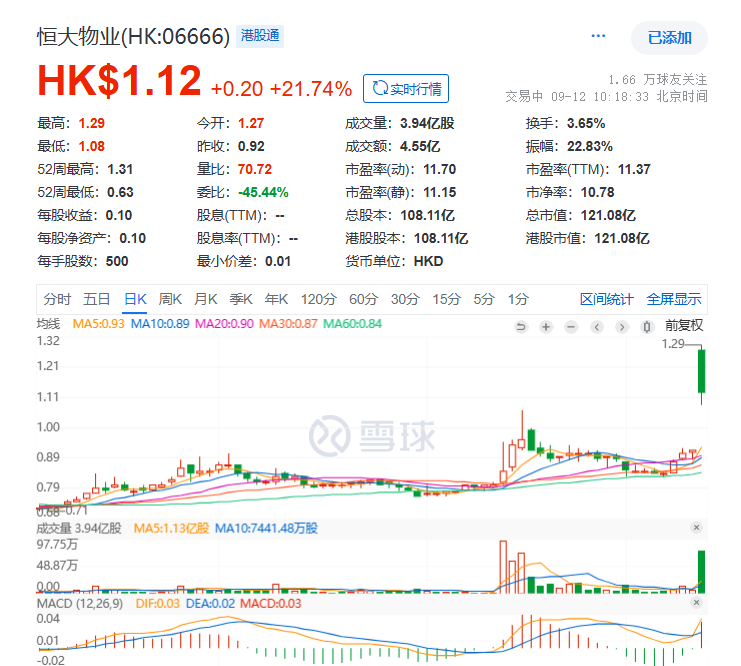The height and width of the screenshot is (666, 741).
Task: Click the 委比 -45.44% value
Action: pos(263,192)
